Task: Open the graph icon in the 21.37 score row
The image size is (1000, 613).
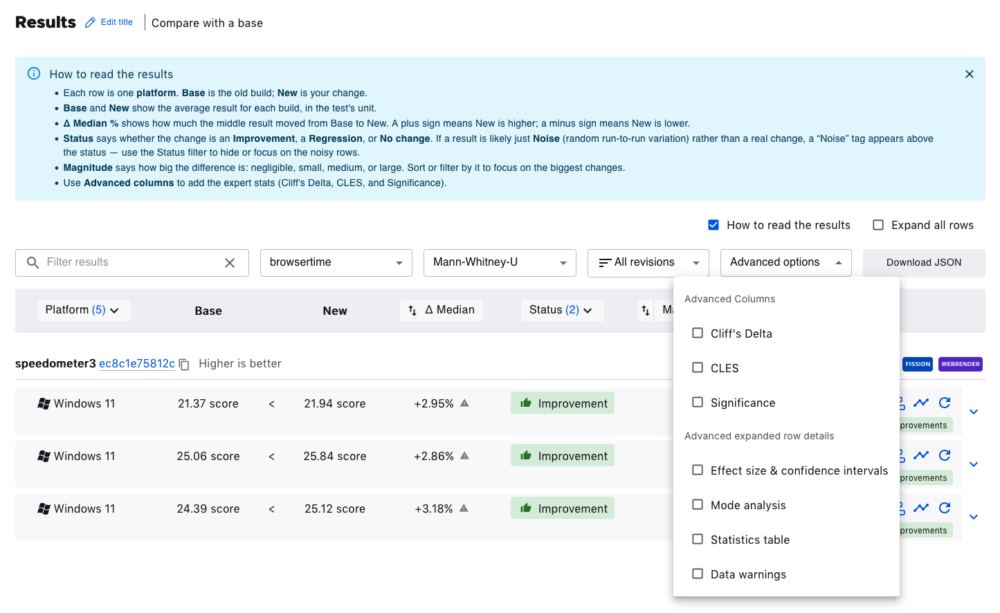Action: point(921,403)
